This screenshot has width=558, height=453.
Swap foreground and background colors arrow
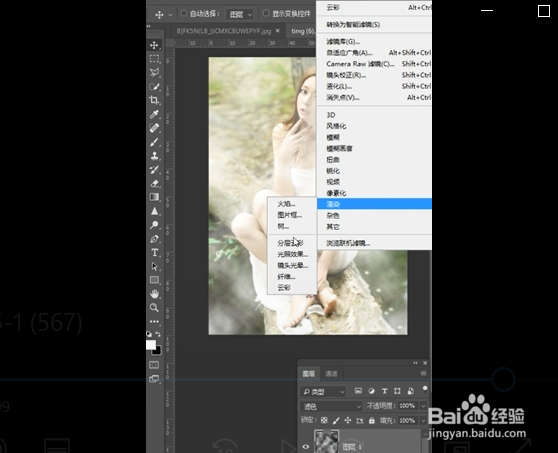tap(158, 335)
